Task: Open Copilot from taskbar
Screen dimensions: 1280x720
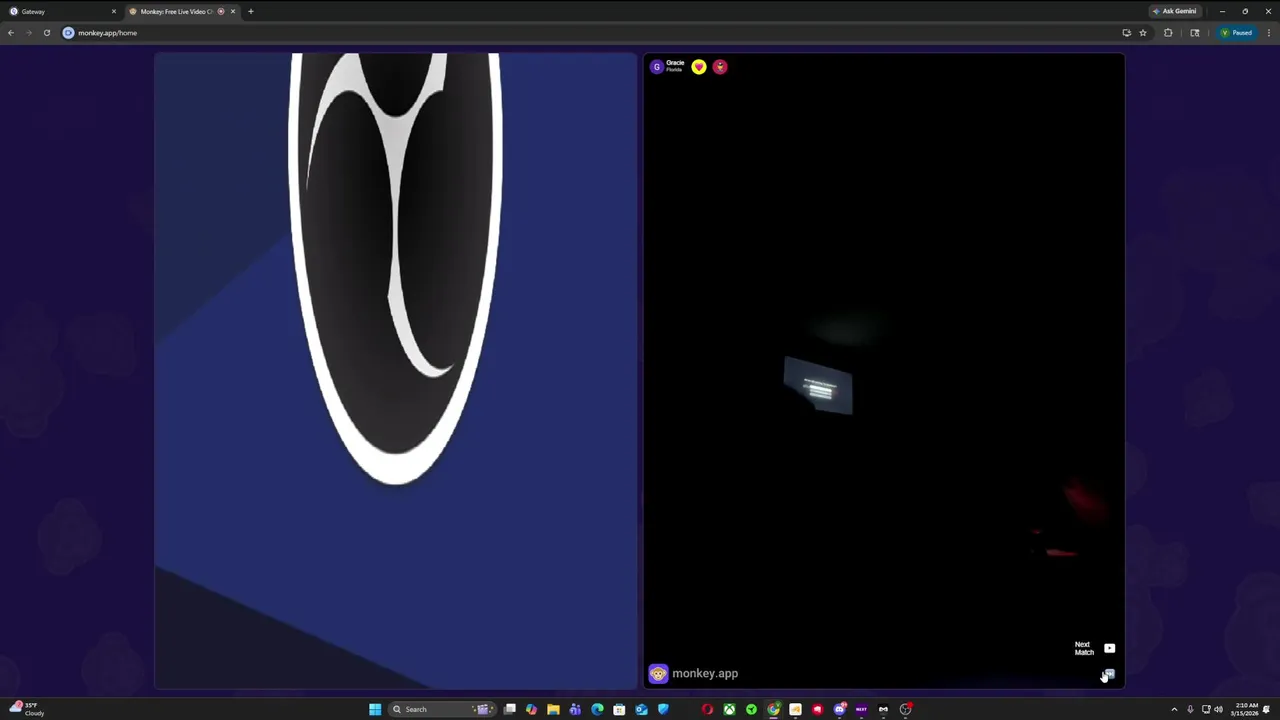Action: pyautogui.click(x=531, y=709)
